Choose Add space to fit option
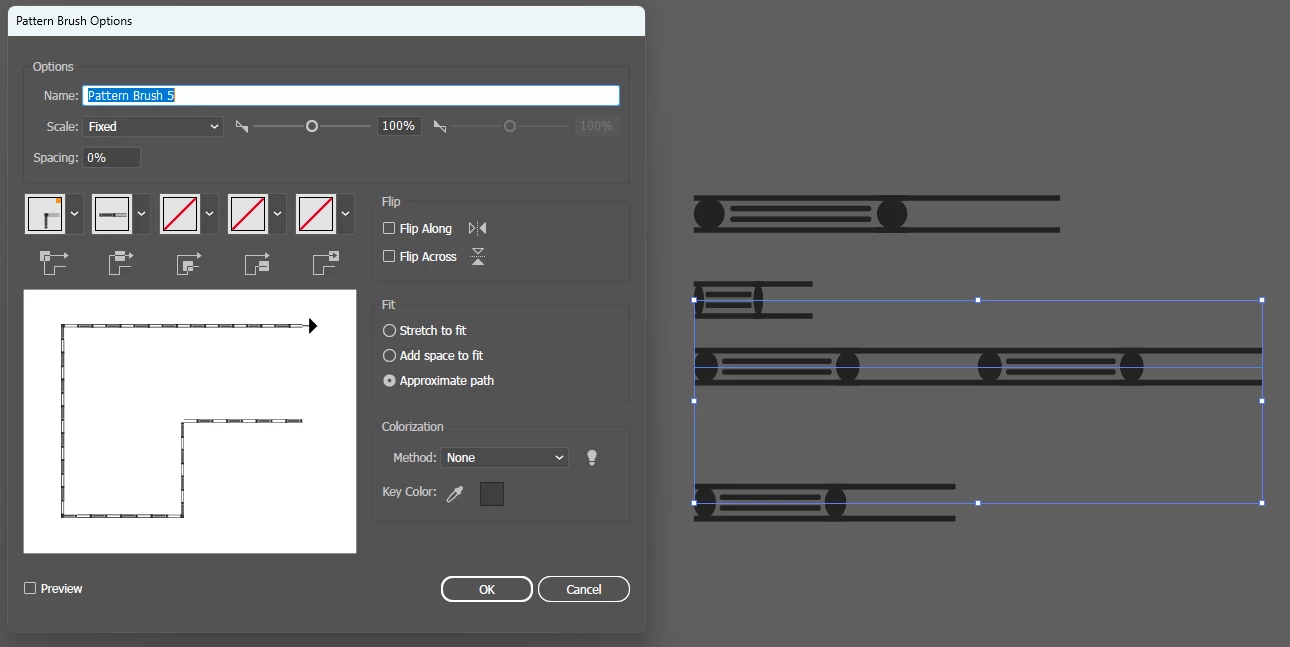Viewport: 1290px width, 647px height. (x=390, y=355)
